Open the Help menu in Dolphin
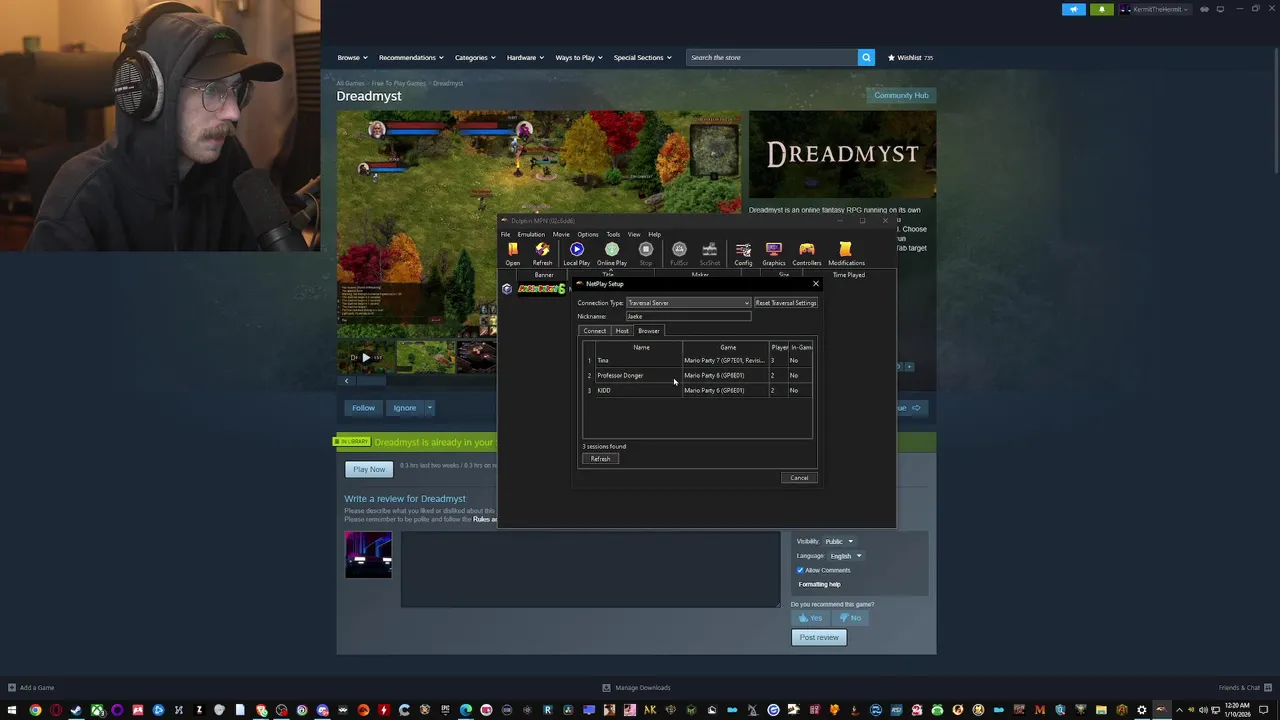The height and width of the screenshot is (720, 1280). tap(654, 234)
